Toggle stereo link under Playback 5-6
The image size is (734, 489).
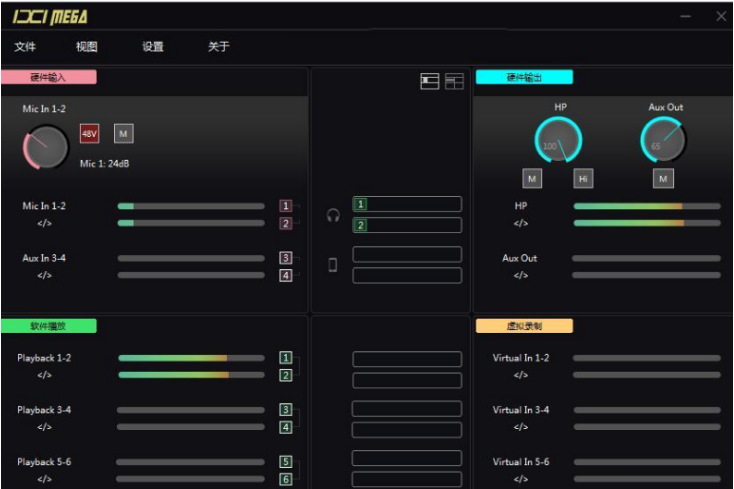tap(44, 479)
